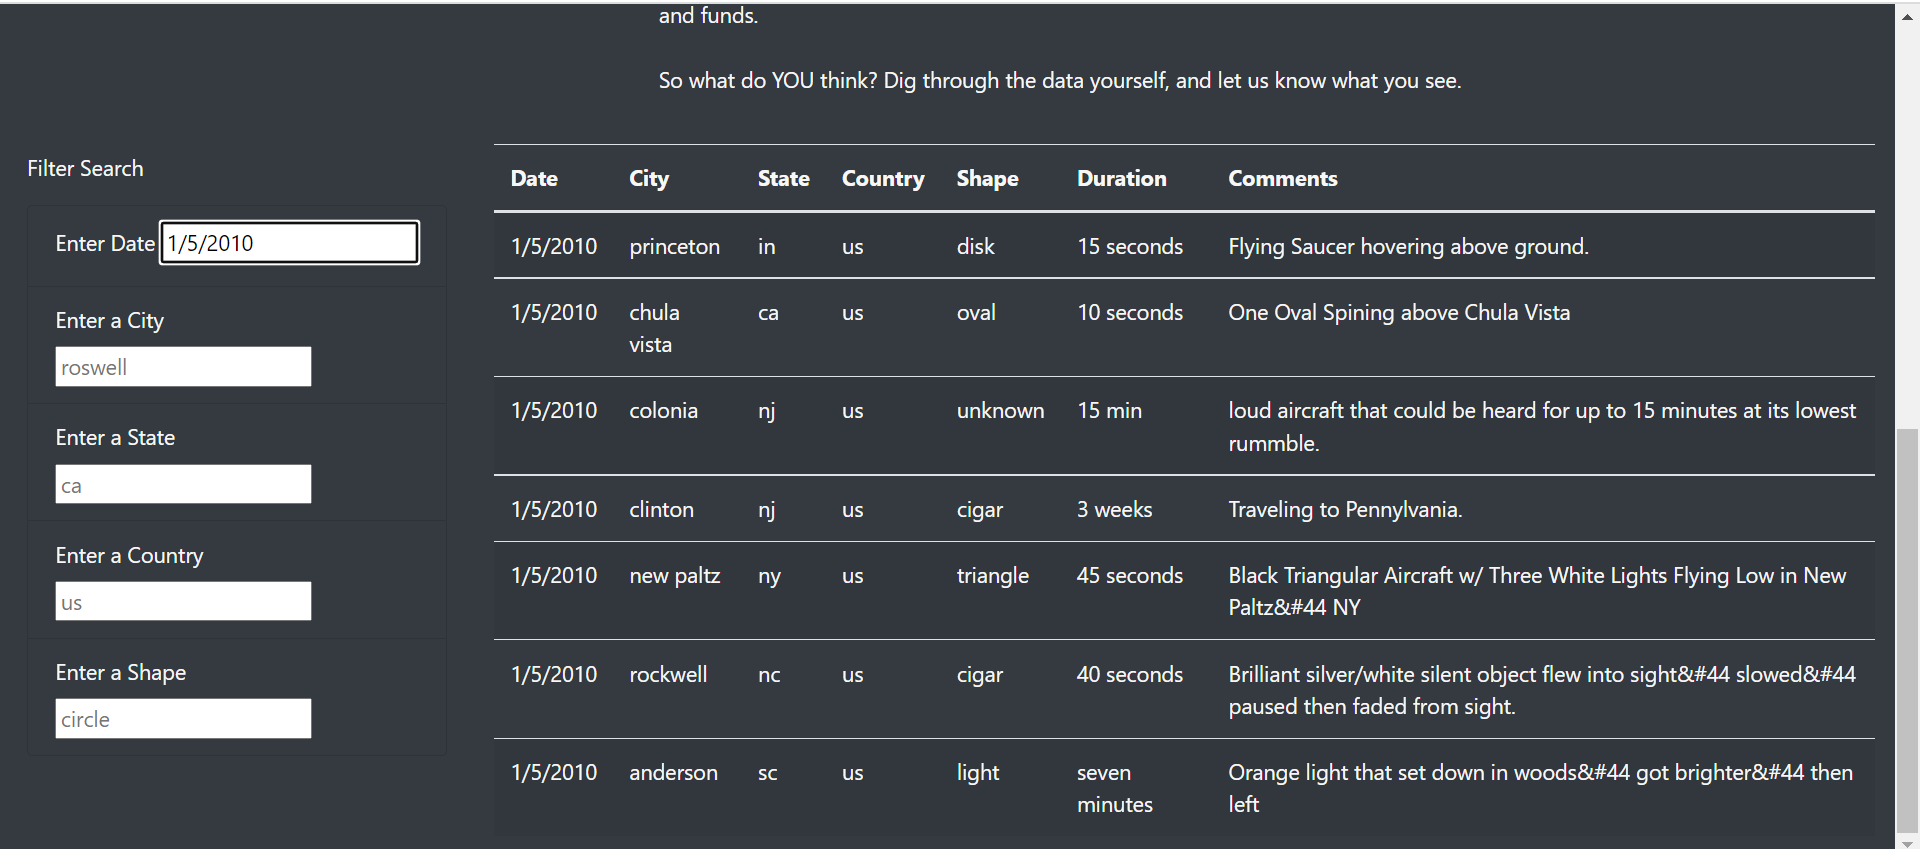Select the roswell city filter field
Image resolution: width=1920 pixels, height=849 pixels.
pos(183,366)
